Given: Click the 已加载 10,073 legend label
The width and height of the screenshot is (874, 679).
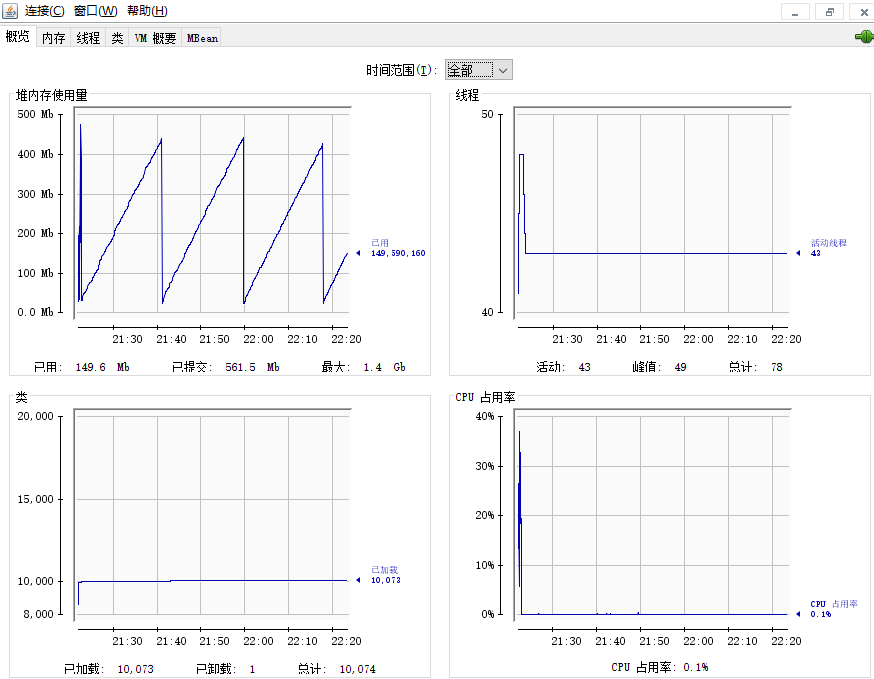Looking at the screenshot, I should pos(386,575).
